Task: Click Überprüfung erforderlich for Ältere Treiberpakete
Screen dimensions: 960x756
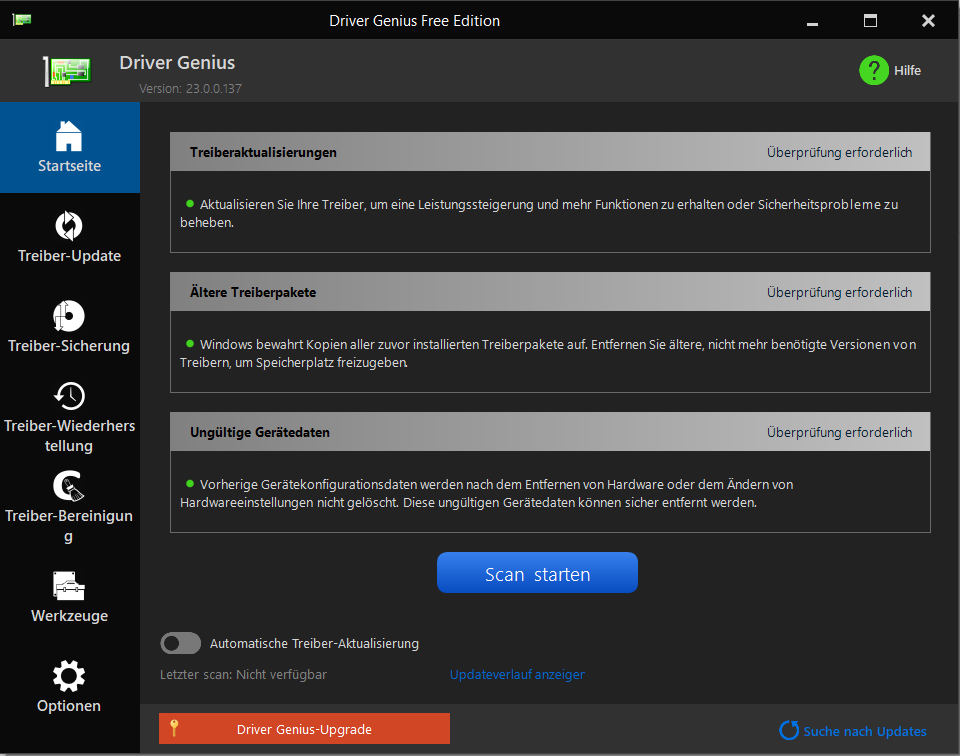Action: tap(839, 293)
